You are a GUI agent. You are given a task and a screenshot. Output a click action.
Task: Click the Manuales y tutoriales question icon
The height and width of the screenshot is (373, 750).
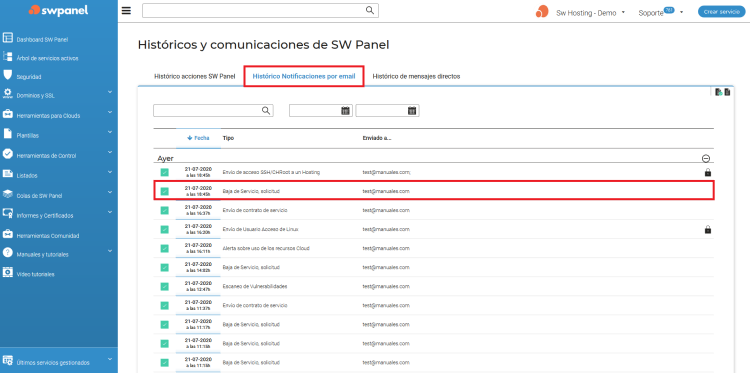(8, 253)
